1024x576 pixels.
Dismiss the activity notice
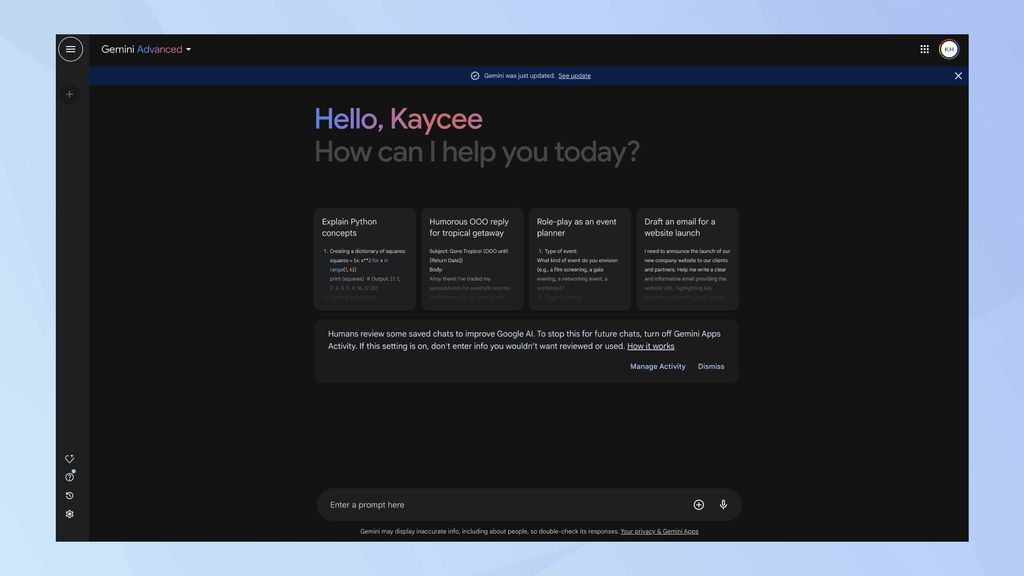point(711,366)
